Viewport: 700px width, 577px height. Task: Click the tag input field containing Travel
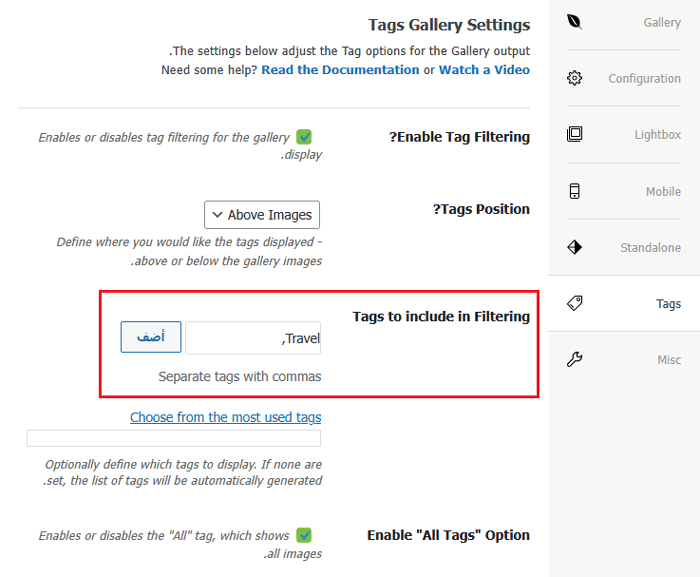(252, 338)
